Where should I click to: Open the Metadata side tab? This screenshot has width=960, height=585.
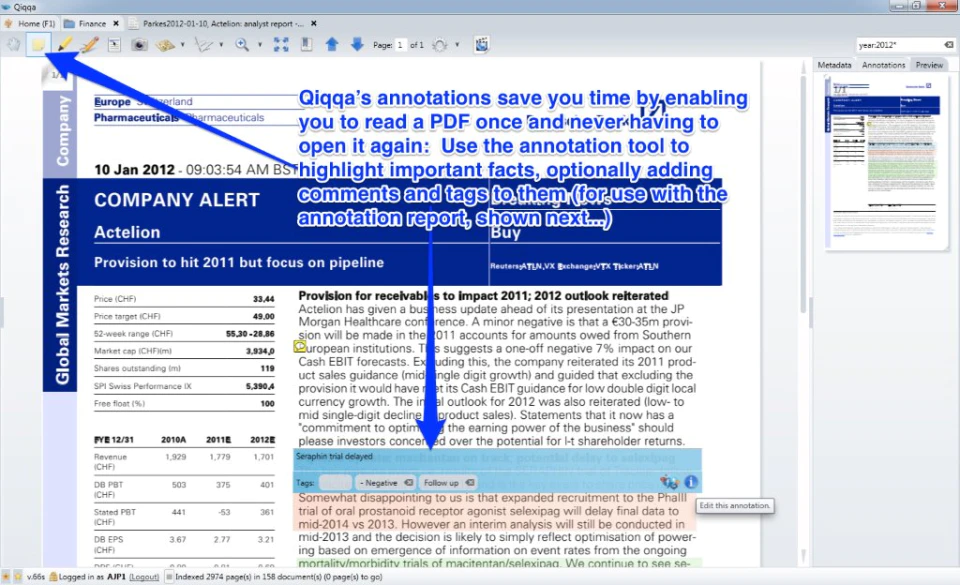tap(834, 65)
